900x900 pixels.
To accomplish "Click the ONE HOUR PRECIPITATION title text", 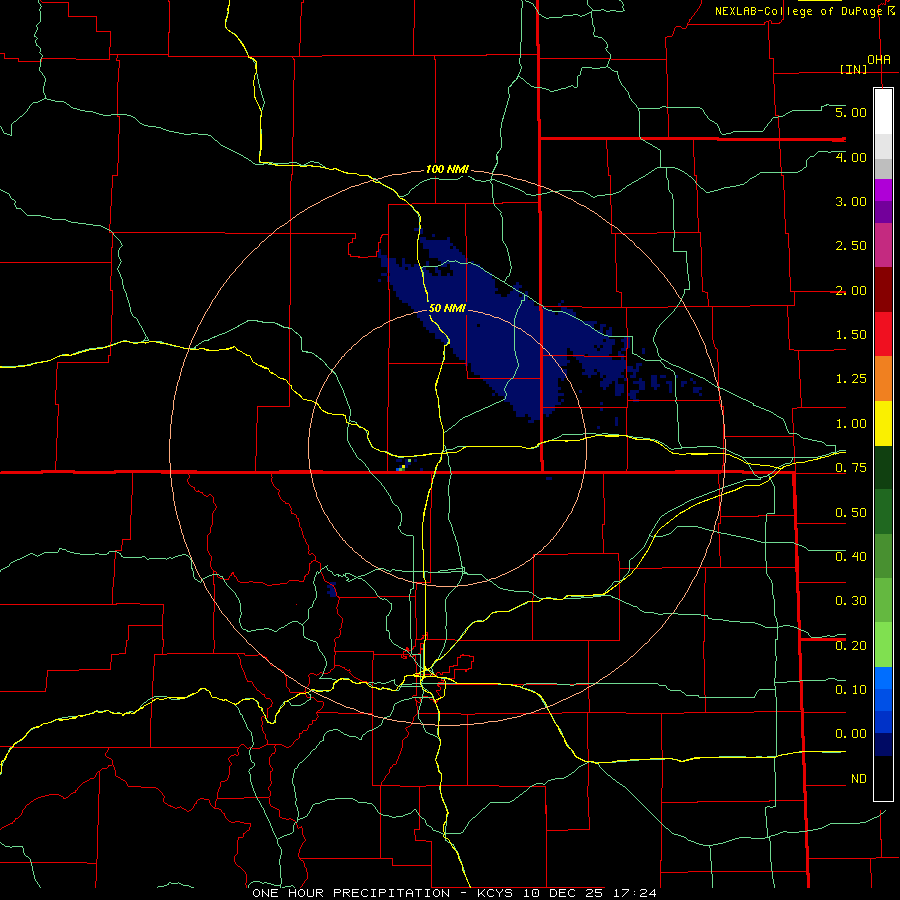I will point(351,893).
